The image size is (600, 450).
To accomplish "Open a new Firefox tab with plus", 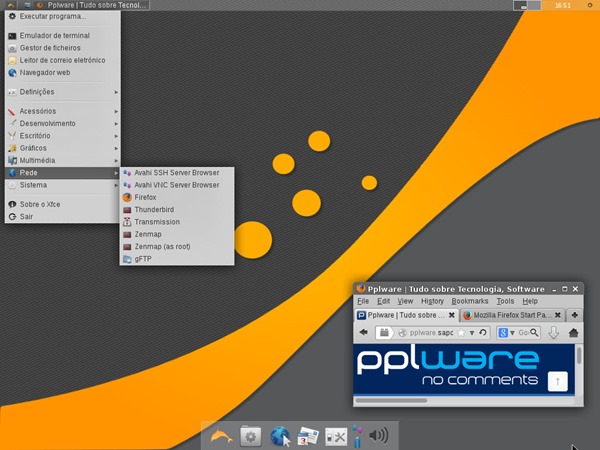I will (574, 315).
